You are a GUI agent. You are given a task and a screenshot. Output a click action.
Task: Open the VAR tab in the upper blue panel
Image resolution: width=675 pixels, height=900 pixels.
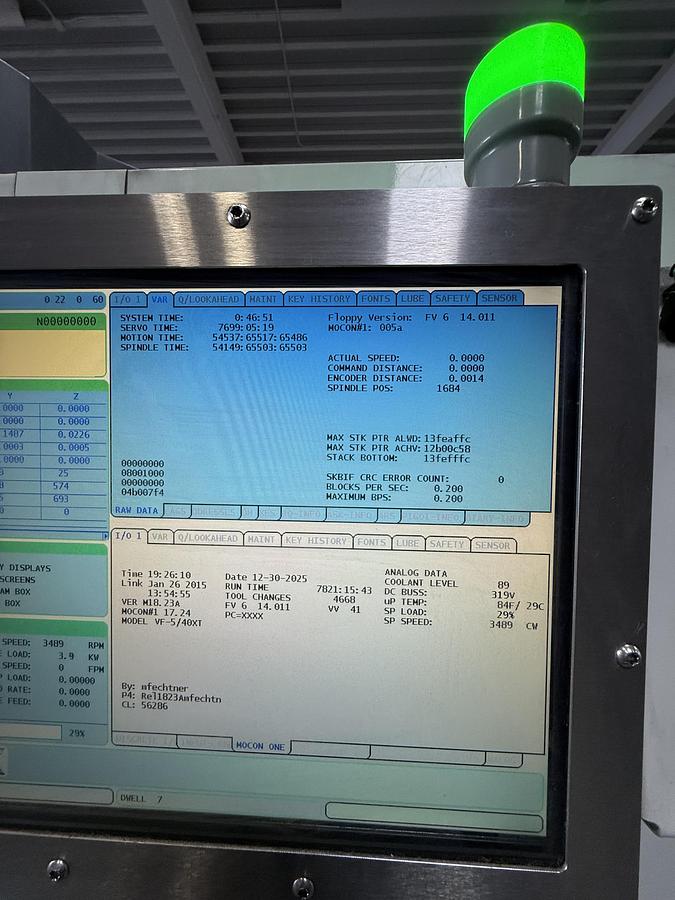pyautogui.click(x=160, y=300)
